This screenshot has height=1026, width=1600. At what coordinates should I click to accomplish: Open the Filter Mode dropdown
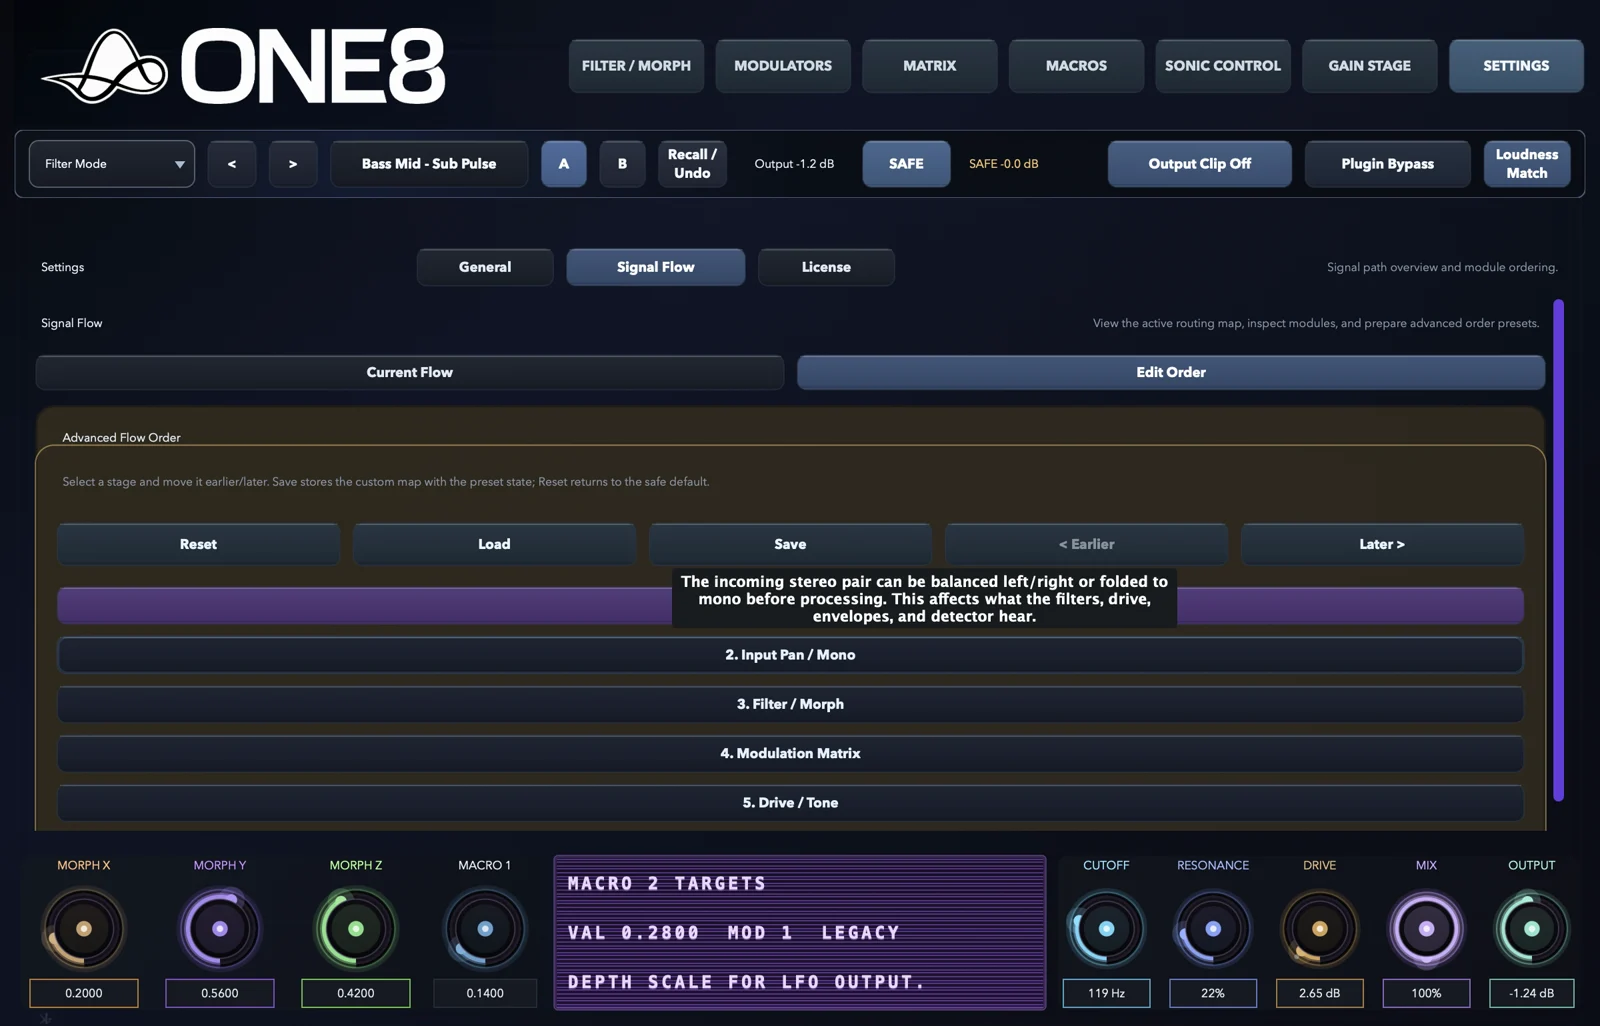(112, 164)
